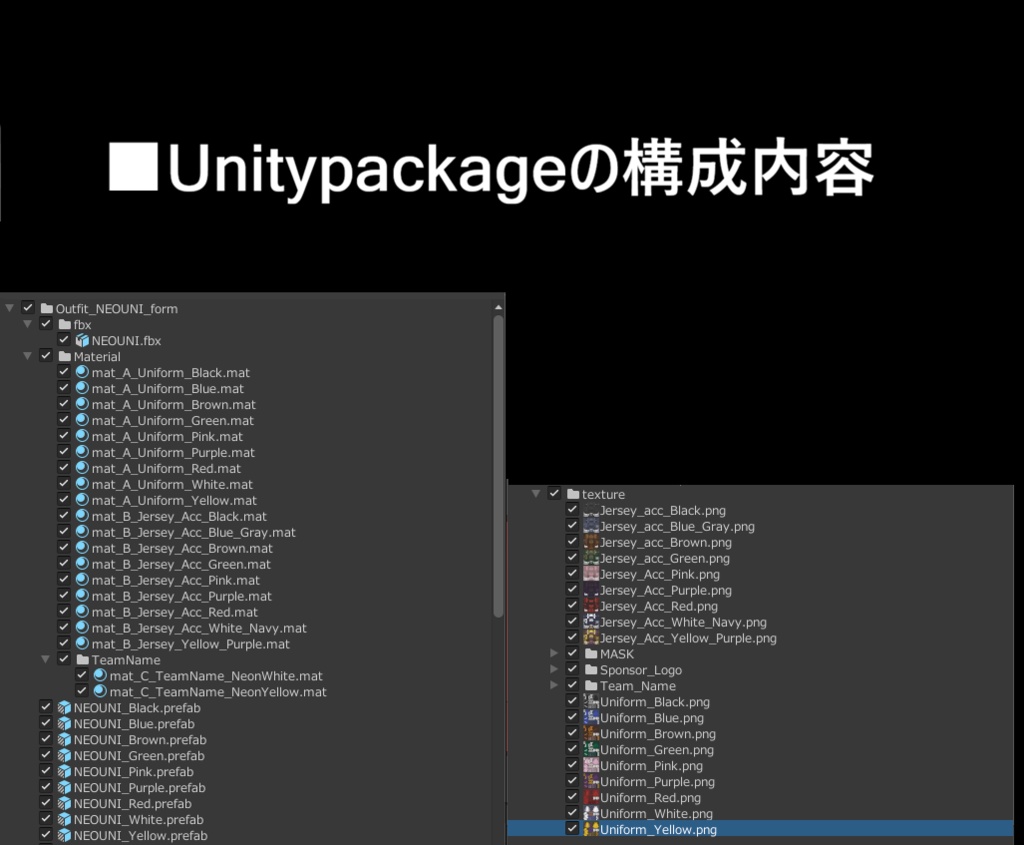Image resolution: width=1024 pixels, height=845 pixels.
Task: Toggle the mat_B_Jersey_Acc_Red.mat checkbox
Action: 63,611
